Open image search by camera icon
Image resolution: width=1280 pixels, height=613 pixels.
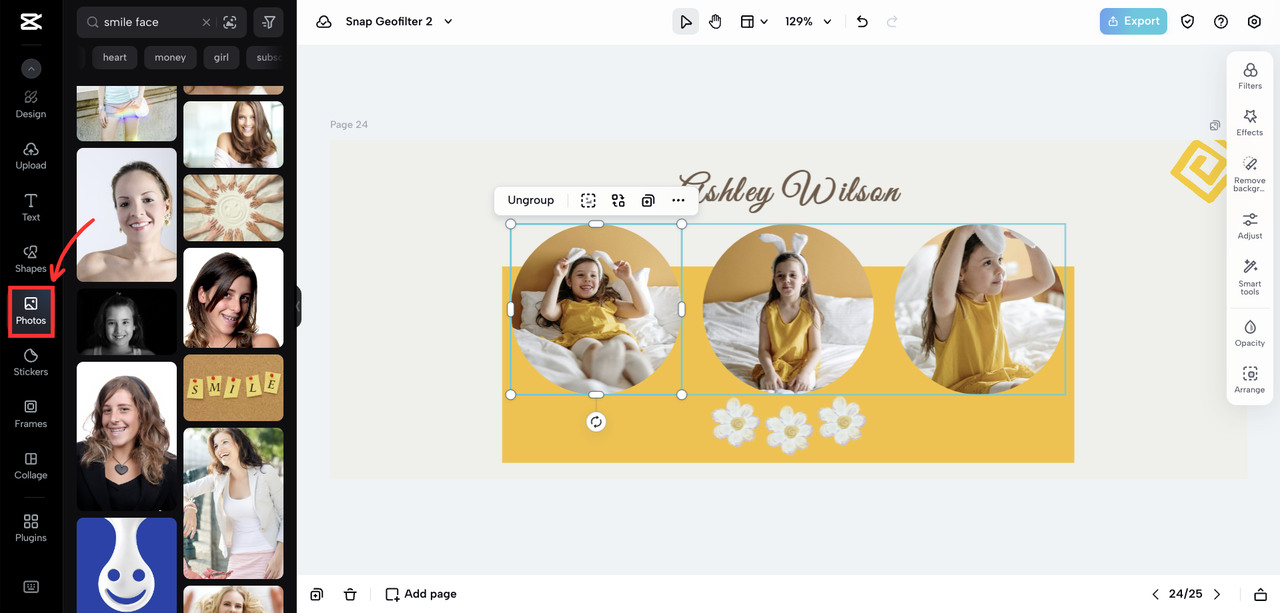[x=230, y=22]
